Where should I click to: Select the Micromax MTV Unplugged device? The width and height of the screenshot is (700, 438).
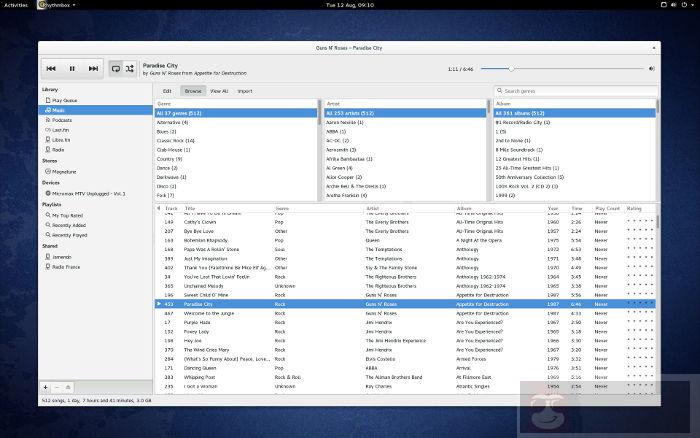click(95, 193)
